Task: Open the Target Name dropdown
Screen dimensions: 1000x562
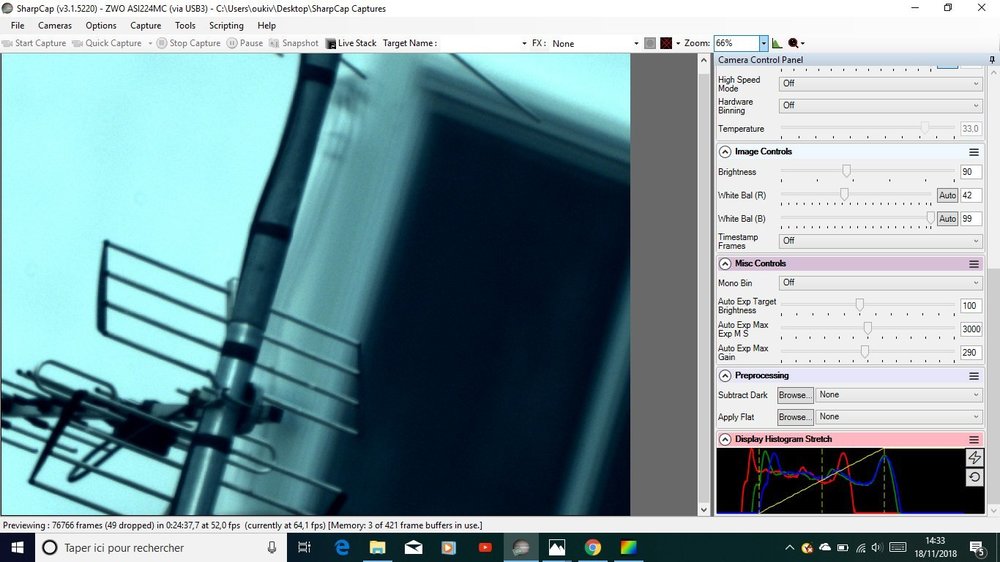Action: (x=524, y=43)
